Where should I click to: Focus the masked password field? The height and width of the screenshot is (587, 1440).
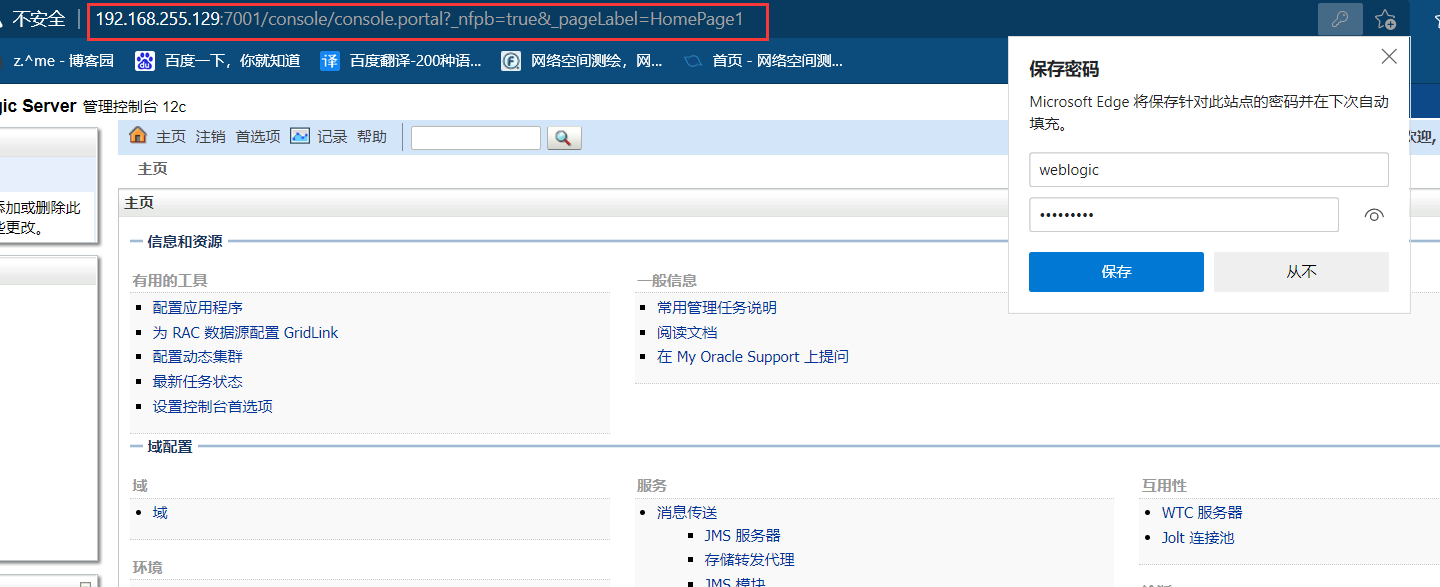[x=1184, y=215]
